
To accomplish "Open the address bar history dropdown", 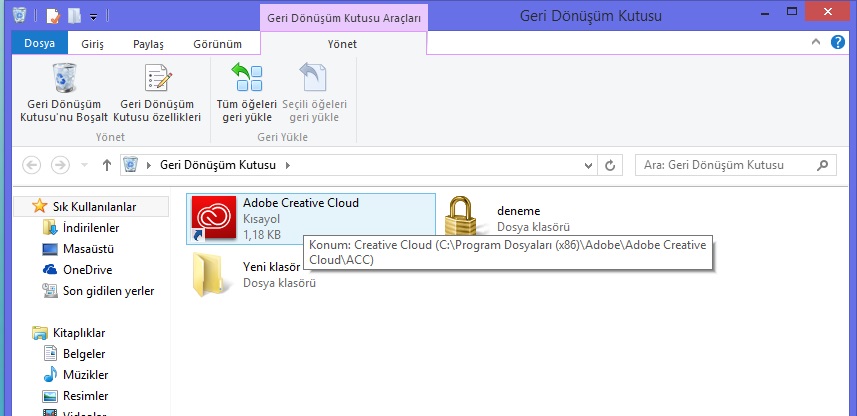I will [x=589, y=165].
